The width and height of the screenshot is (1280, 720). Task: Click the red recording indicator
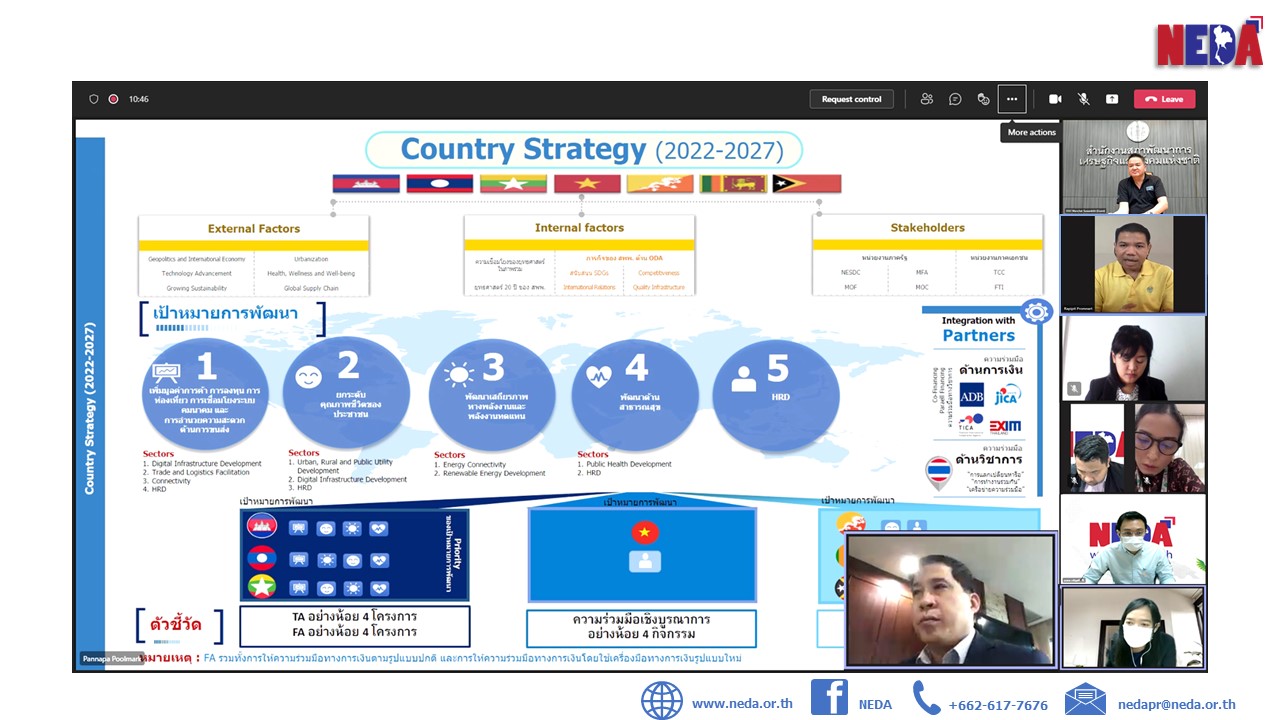pos(113,99)
